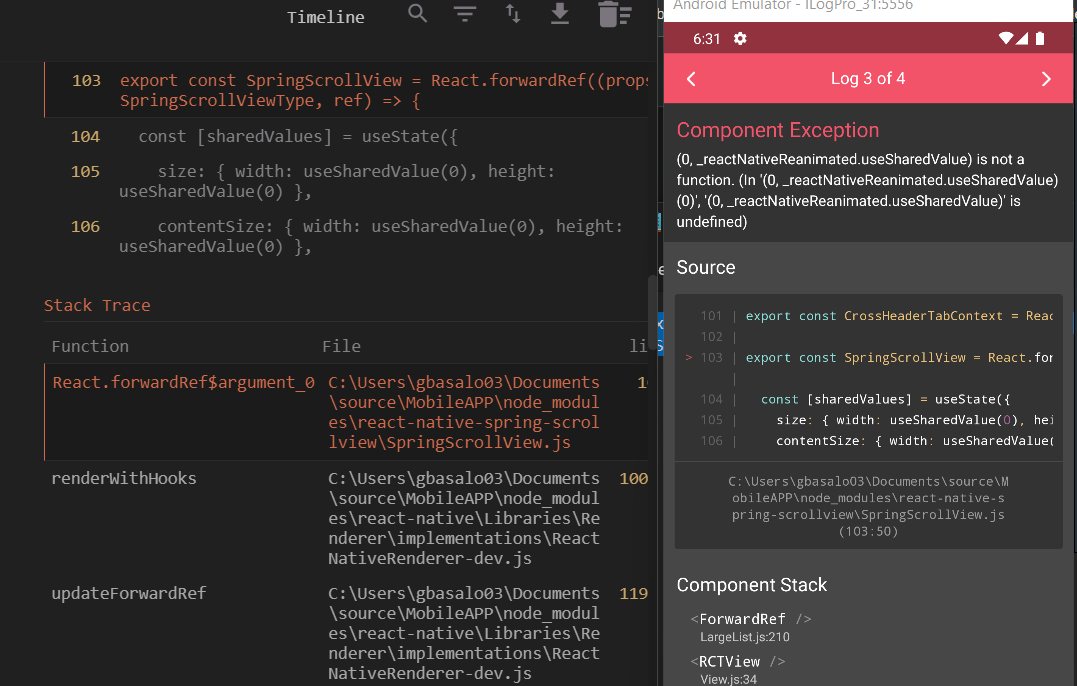Open the filter icon next to search
The height and width of the screenshot is (686, 1077).
(x=465, y=15)
